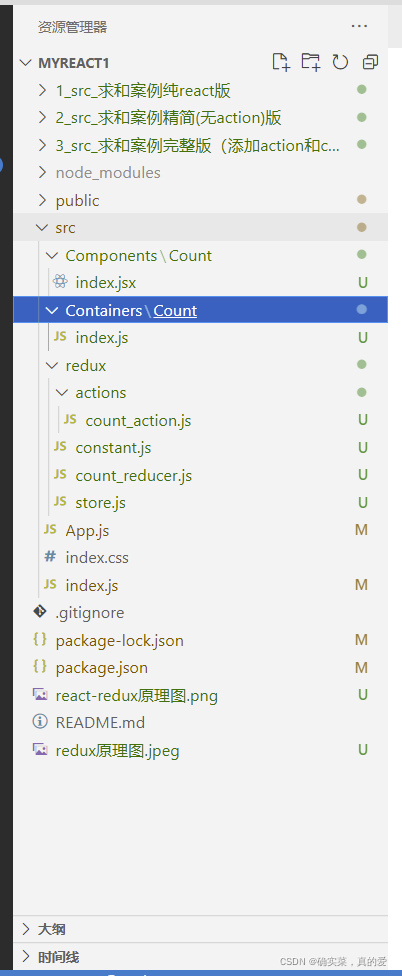The height and width of the screenshot is (976, 402).
Task: Collapse the src folder
Action: point(200,227)
